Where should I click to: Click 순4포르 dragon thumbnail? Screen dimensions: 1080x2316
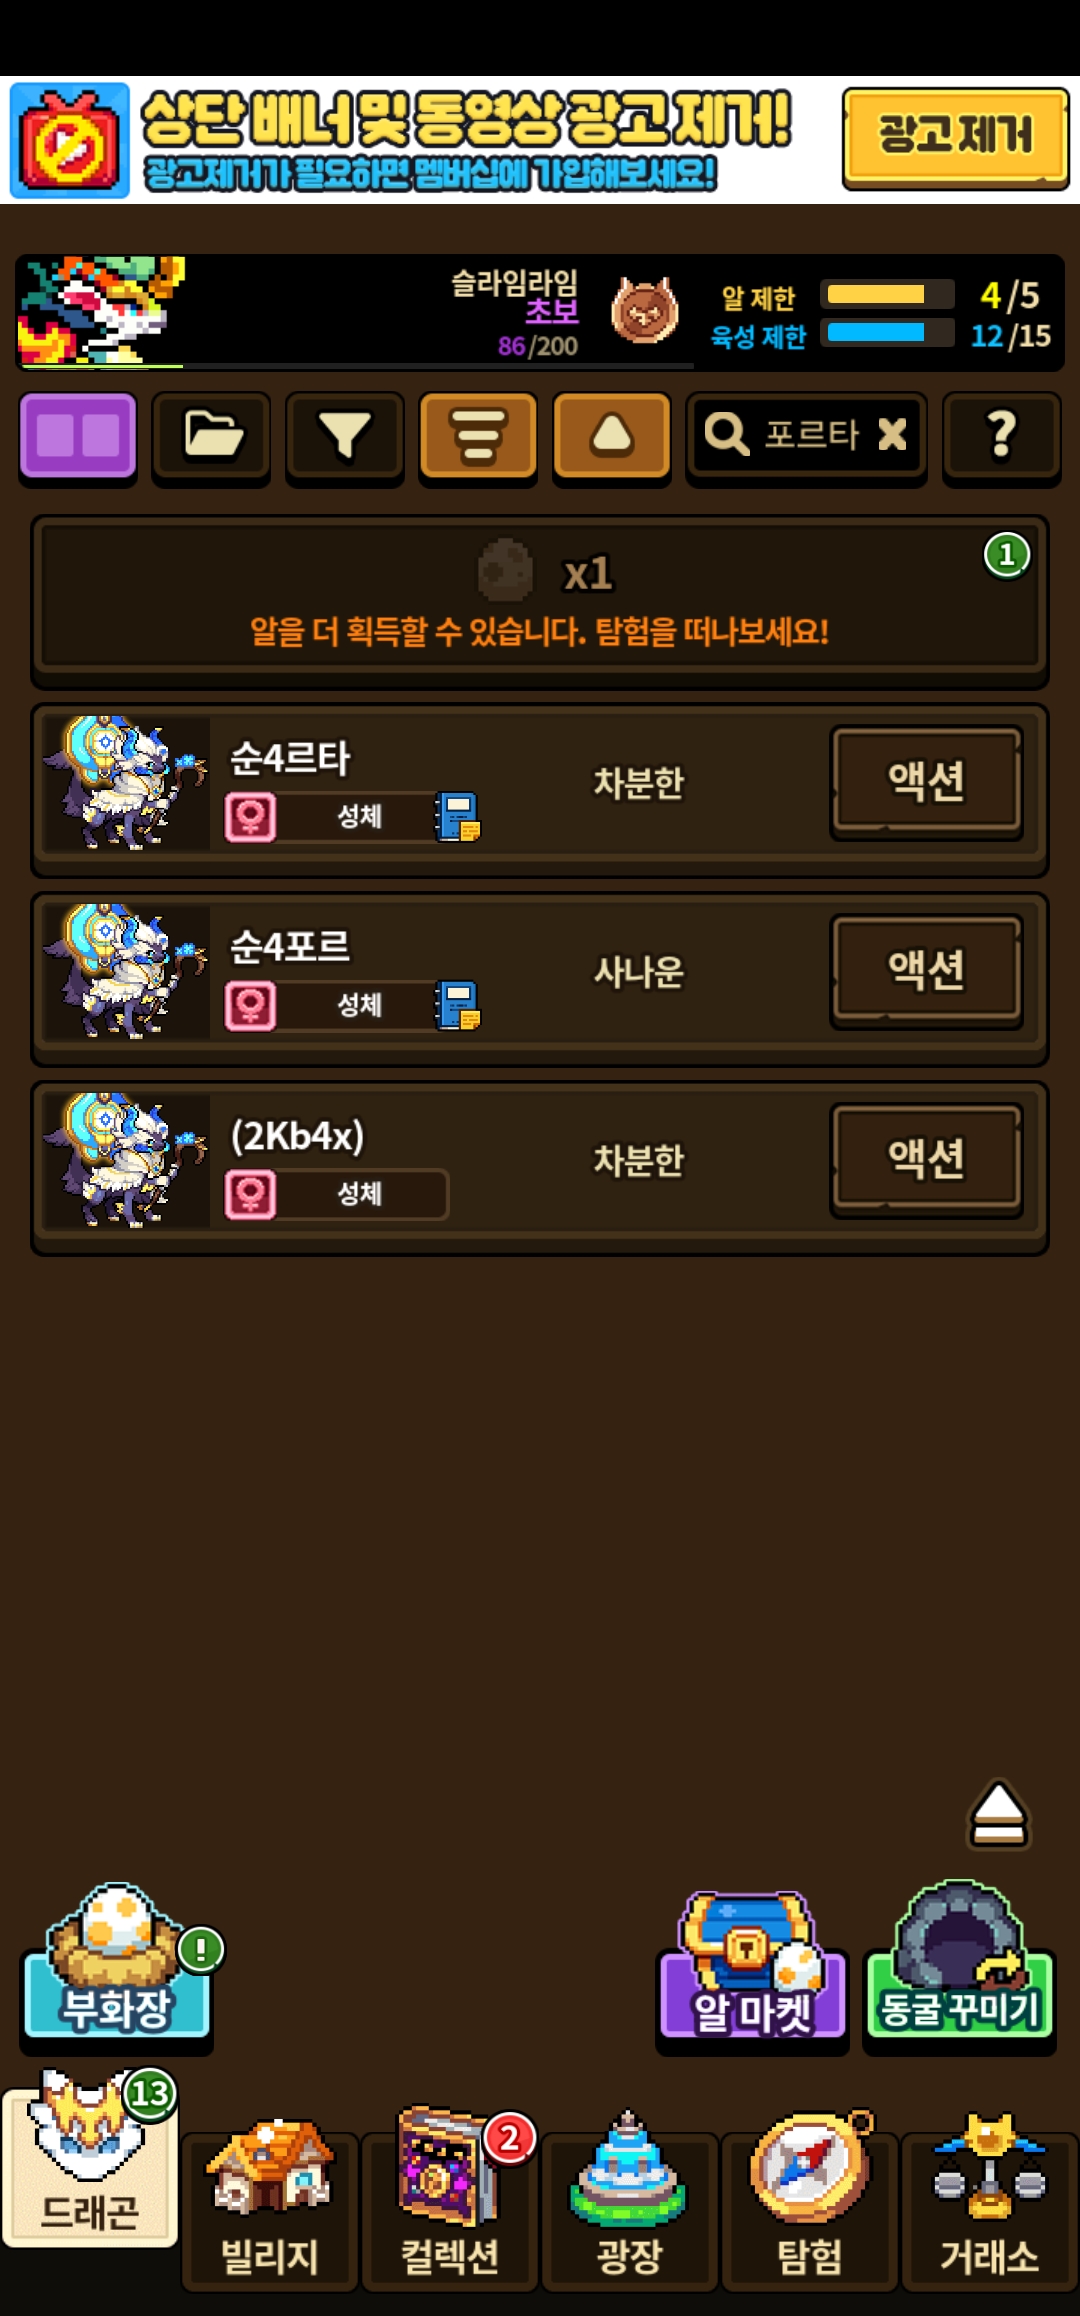tap(126, 972)
